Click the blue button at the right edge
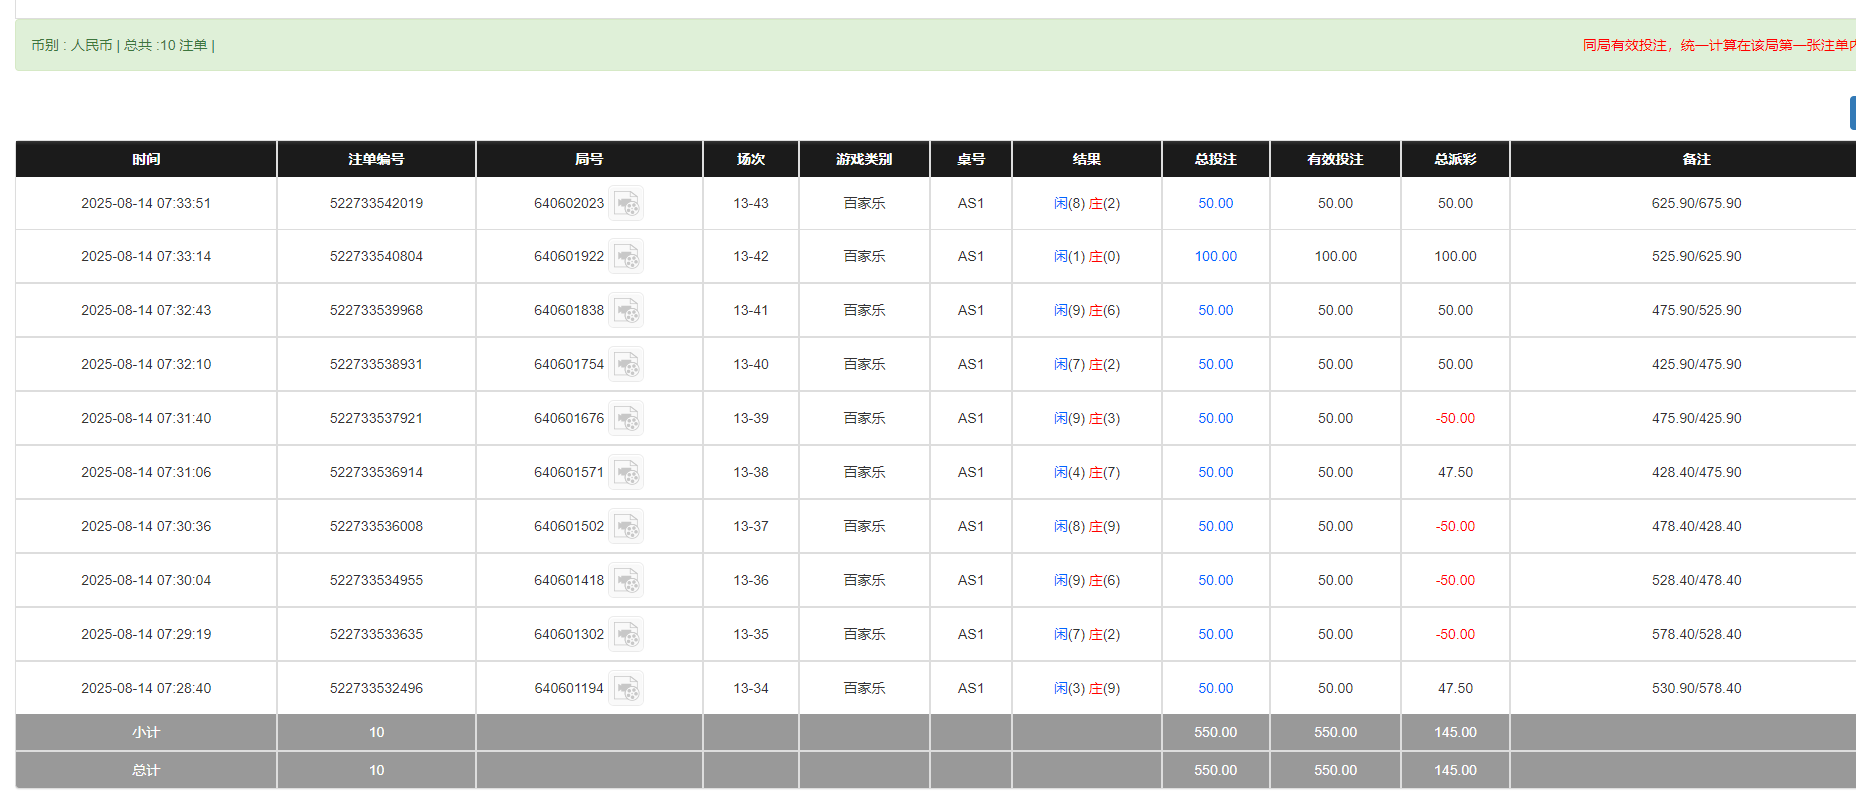Screen dimensions: 1856x804 click(x=1851, y=113)
